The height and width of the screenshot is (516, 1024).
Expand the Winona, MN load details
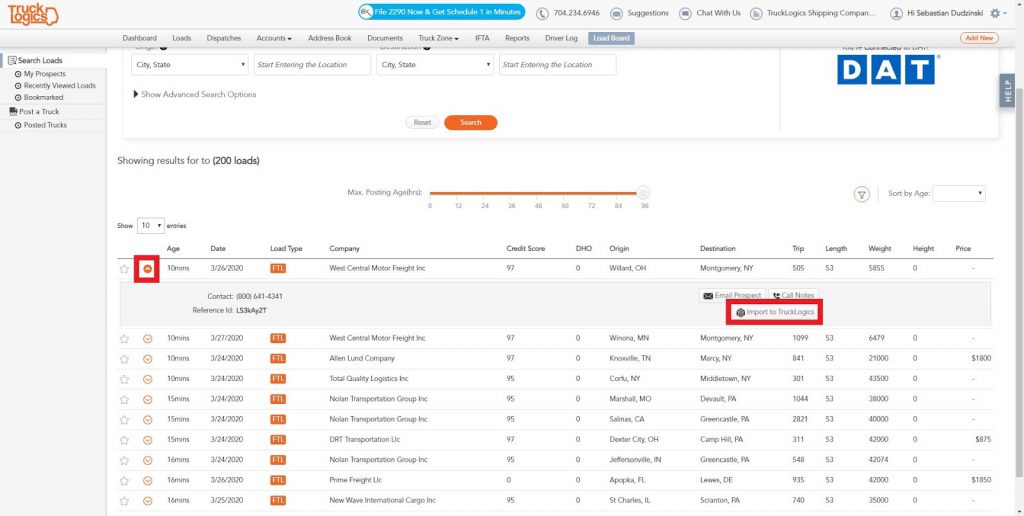pos(148,339)
